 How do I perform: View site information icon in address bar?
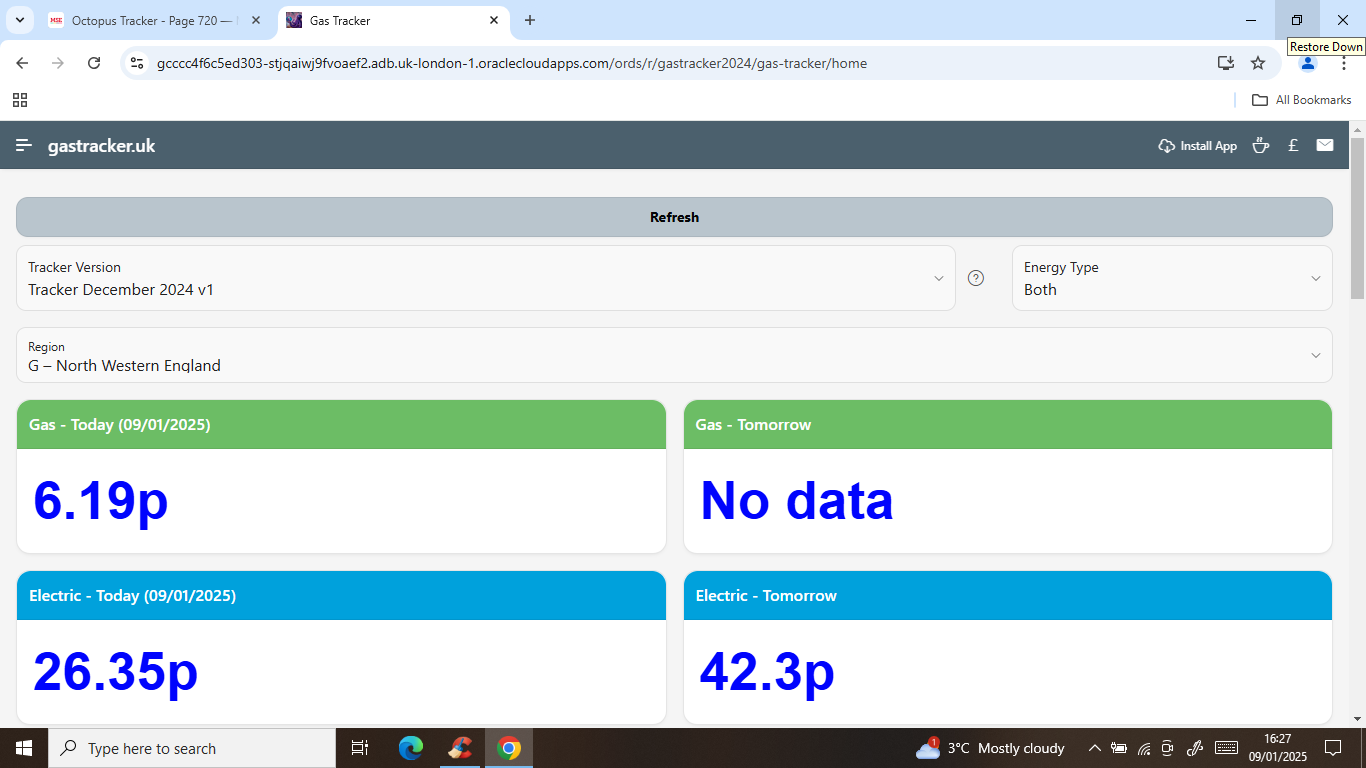pyautogui.click(x=138, y=63)
